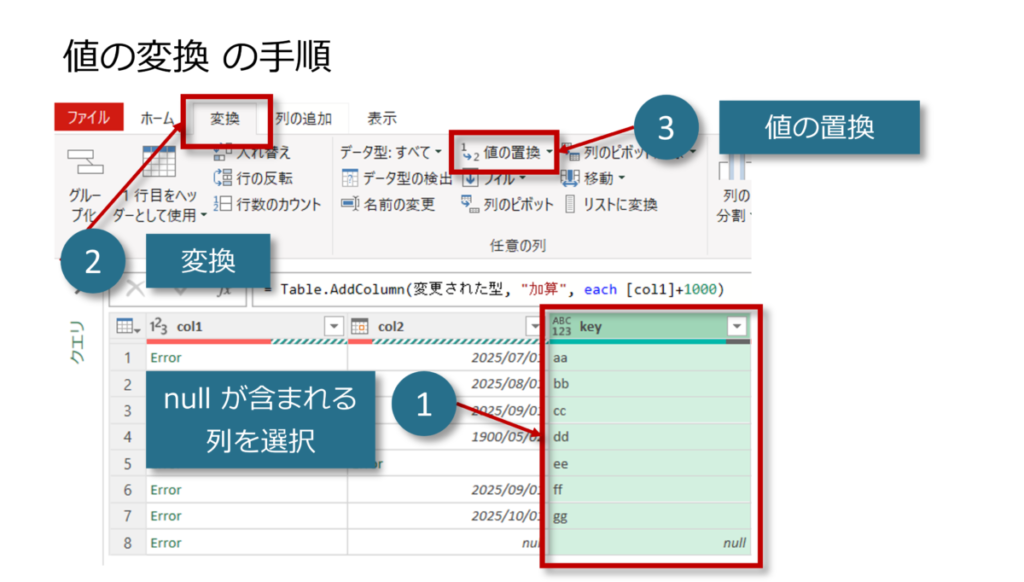Switch to the ホーム (Home) tab
This screenshot has height=582, width=1024.
pos(157,118)
